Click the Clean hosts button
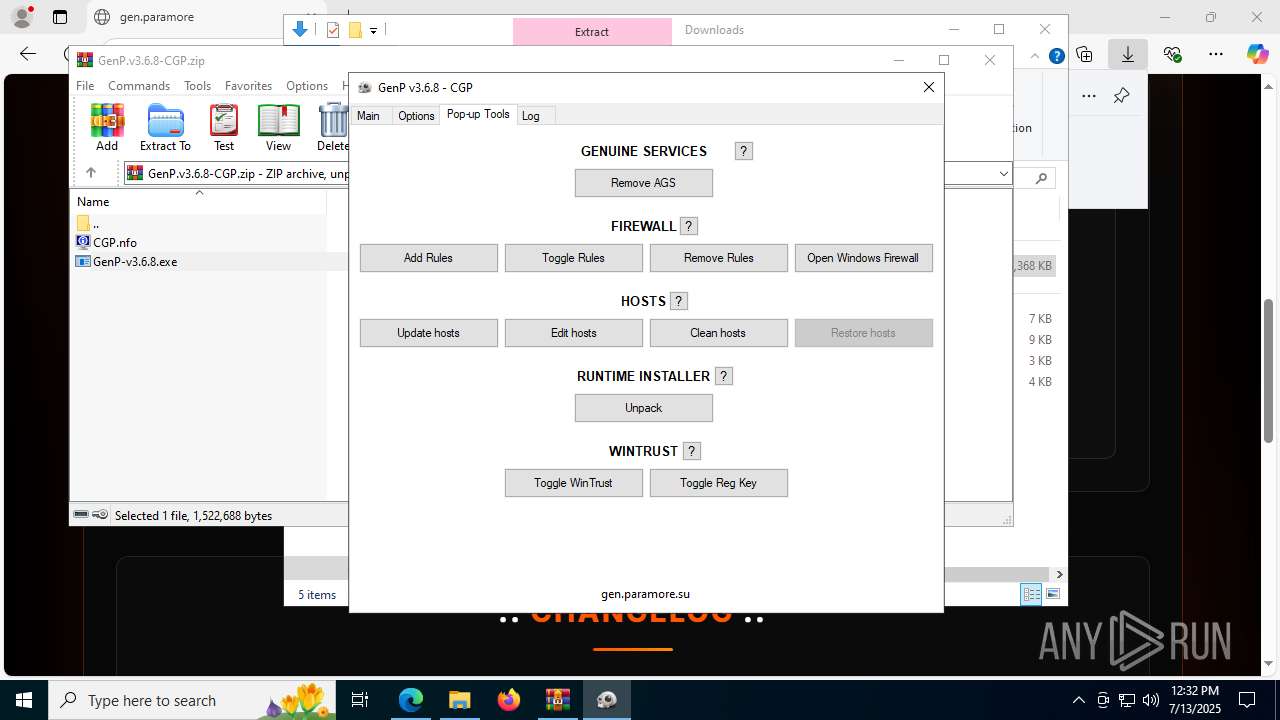 click(x=719, y=333)
